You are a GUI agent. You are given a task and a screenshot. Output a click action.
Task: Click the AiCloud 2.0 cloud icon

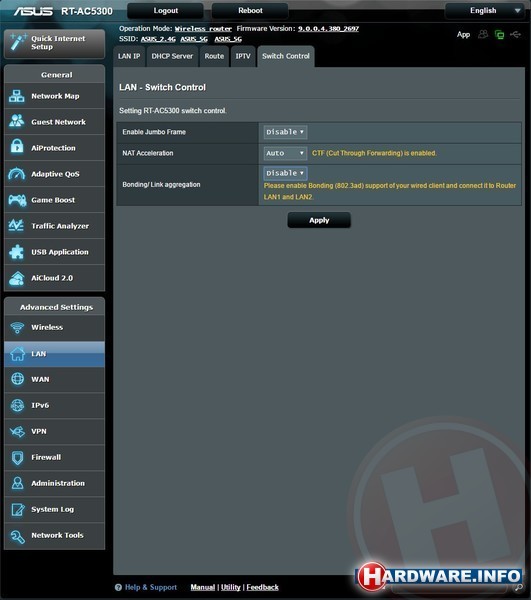pyautogui.click(x=16, y=278)
